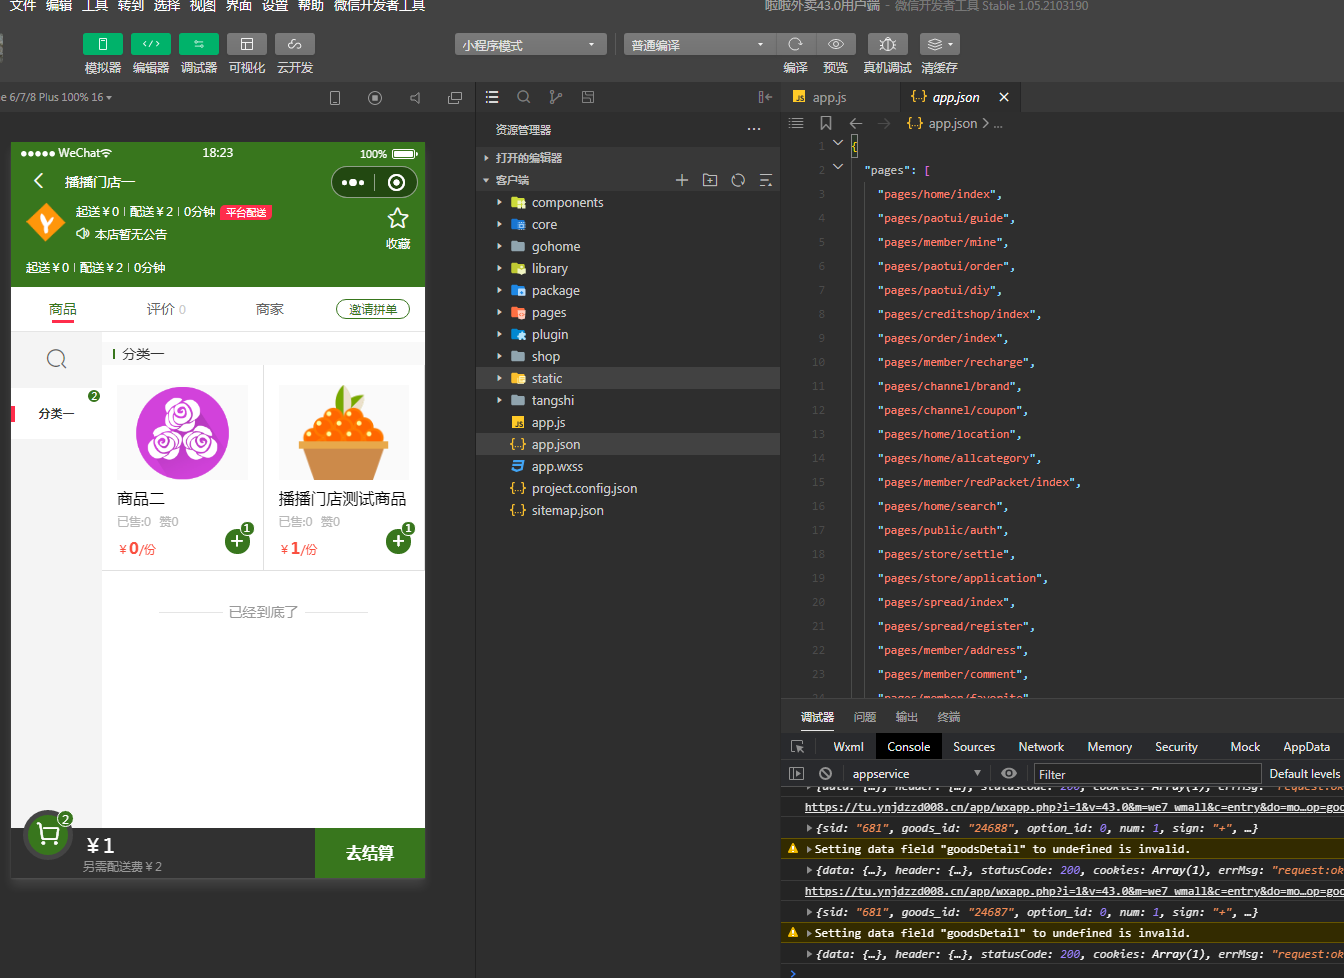Open the Default levels dropdown
Screen dimensions: 1344x978
[x=1305, y=774]
